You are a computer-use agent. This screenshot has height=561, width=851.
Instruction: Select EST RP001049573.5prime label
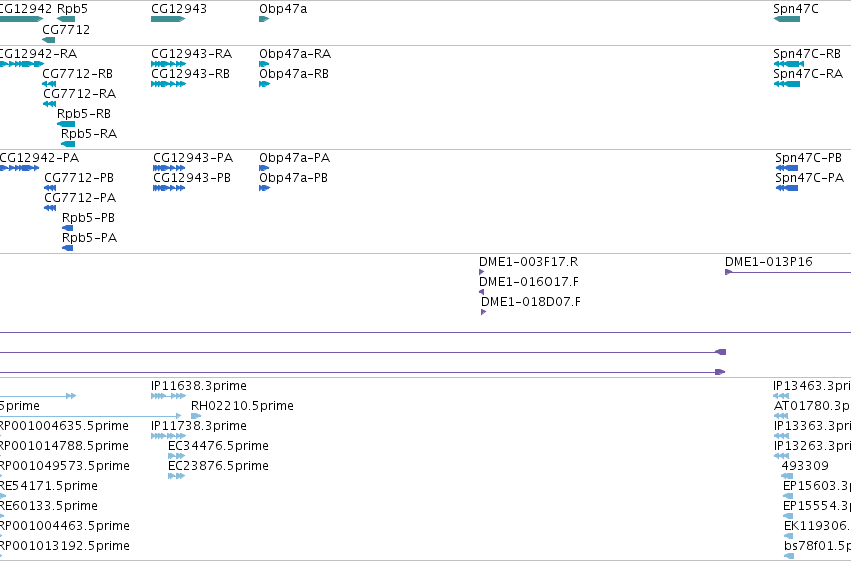point(65,466)
